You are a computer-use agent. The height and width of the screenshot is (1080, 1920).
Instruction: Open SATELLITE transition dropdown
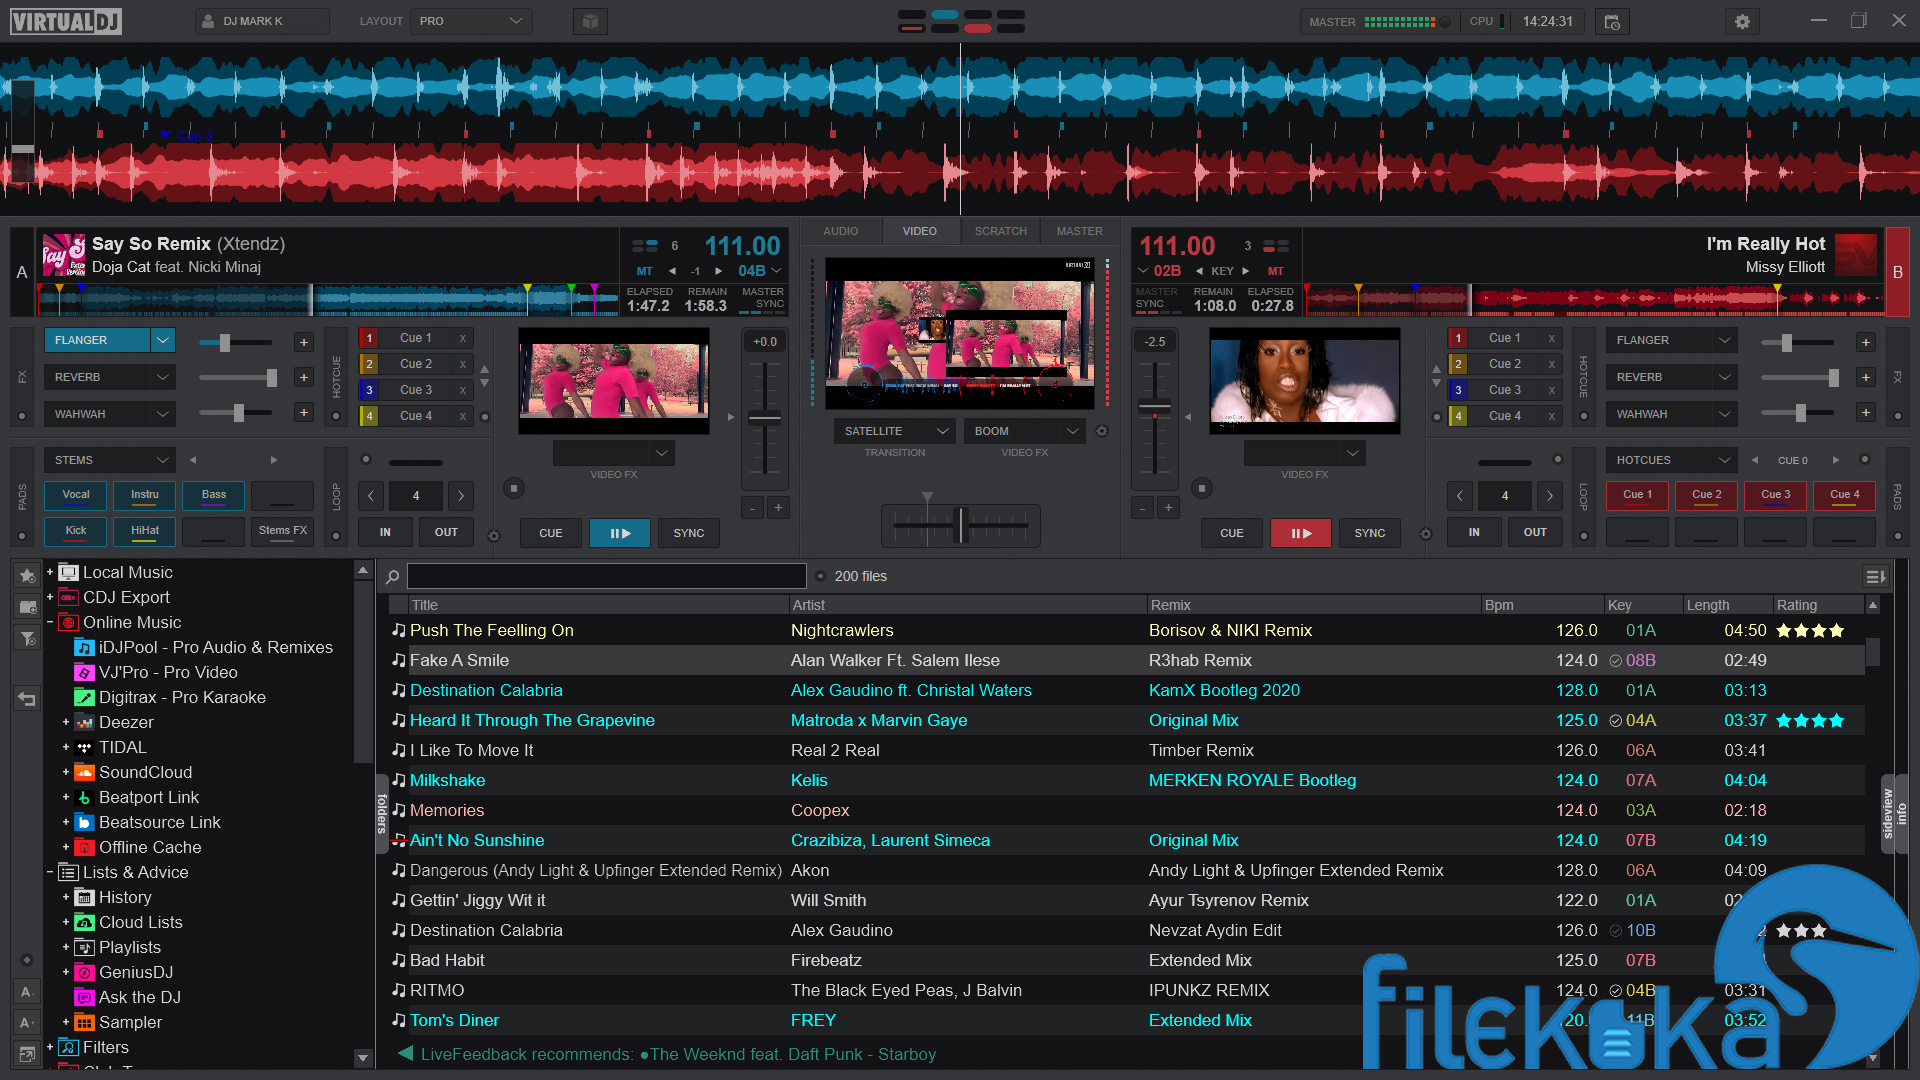coord(894,431)
